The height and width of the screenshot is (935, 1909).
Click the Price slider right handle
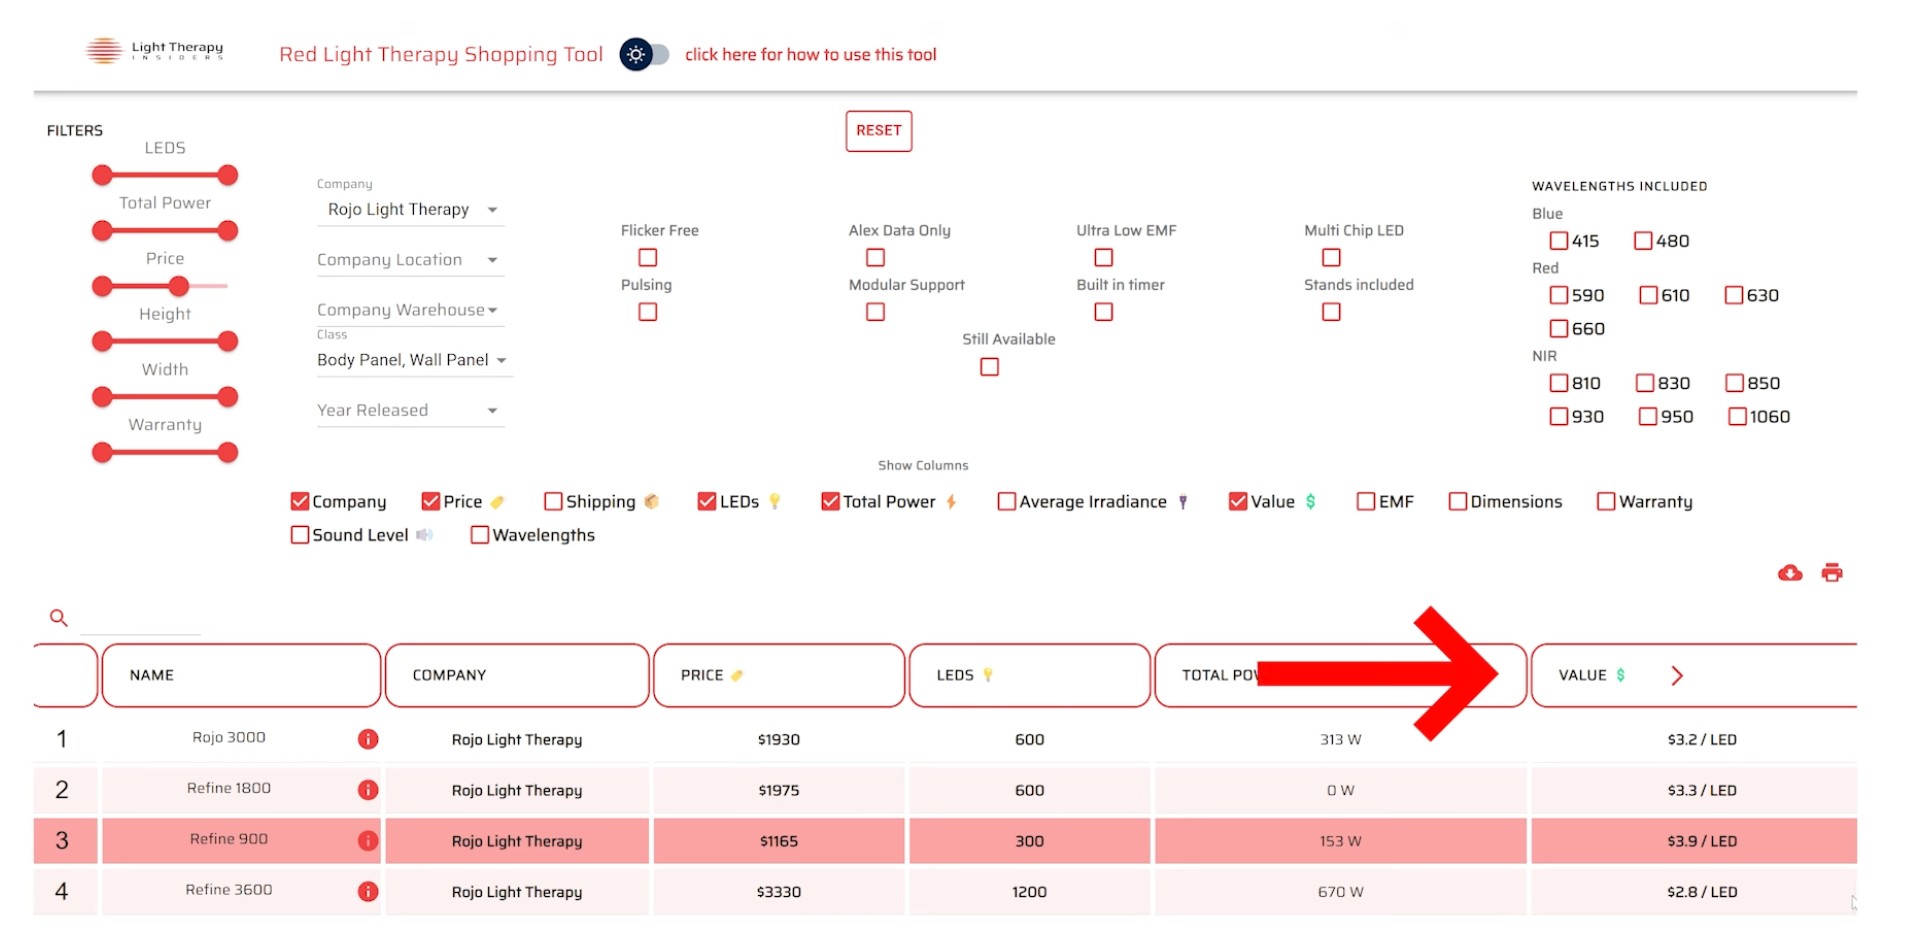[178, 287]
